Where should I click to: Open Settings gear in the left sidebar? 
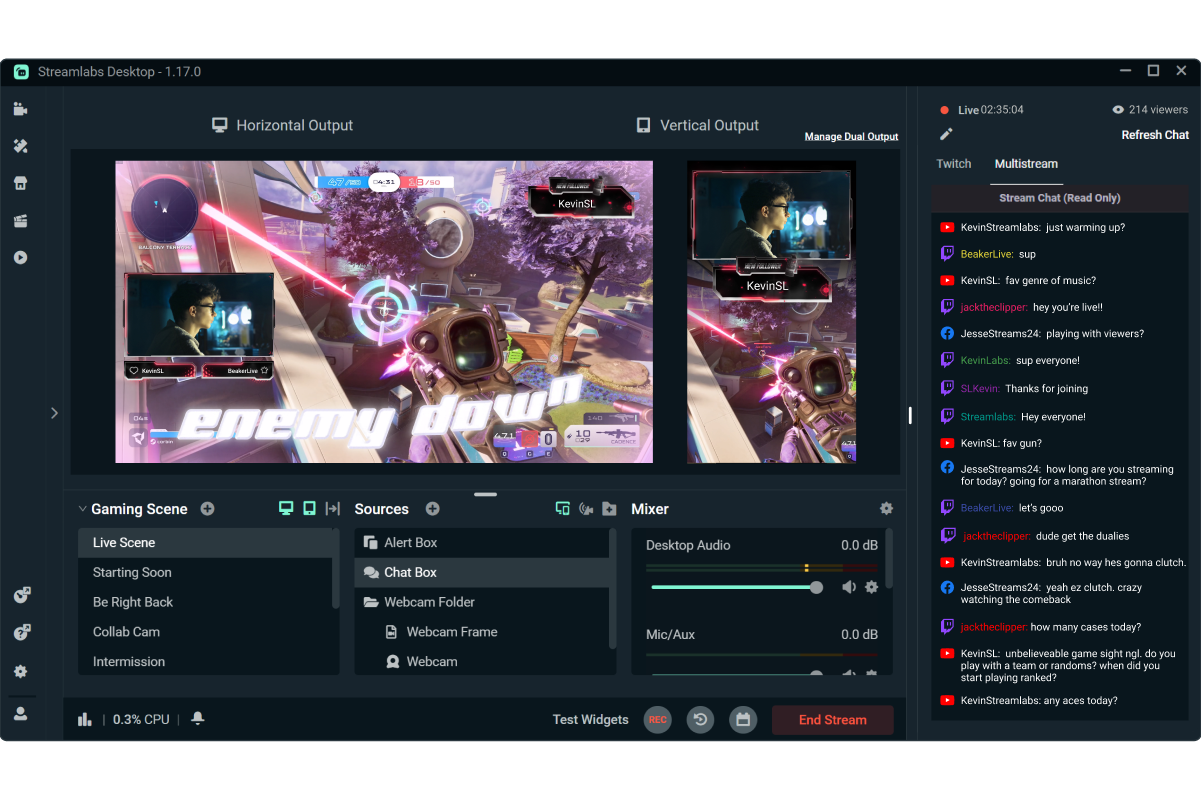pyautogui.click(x=20, y=672)
